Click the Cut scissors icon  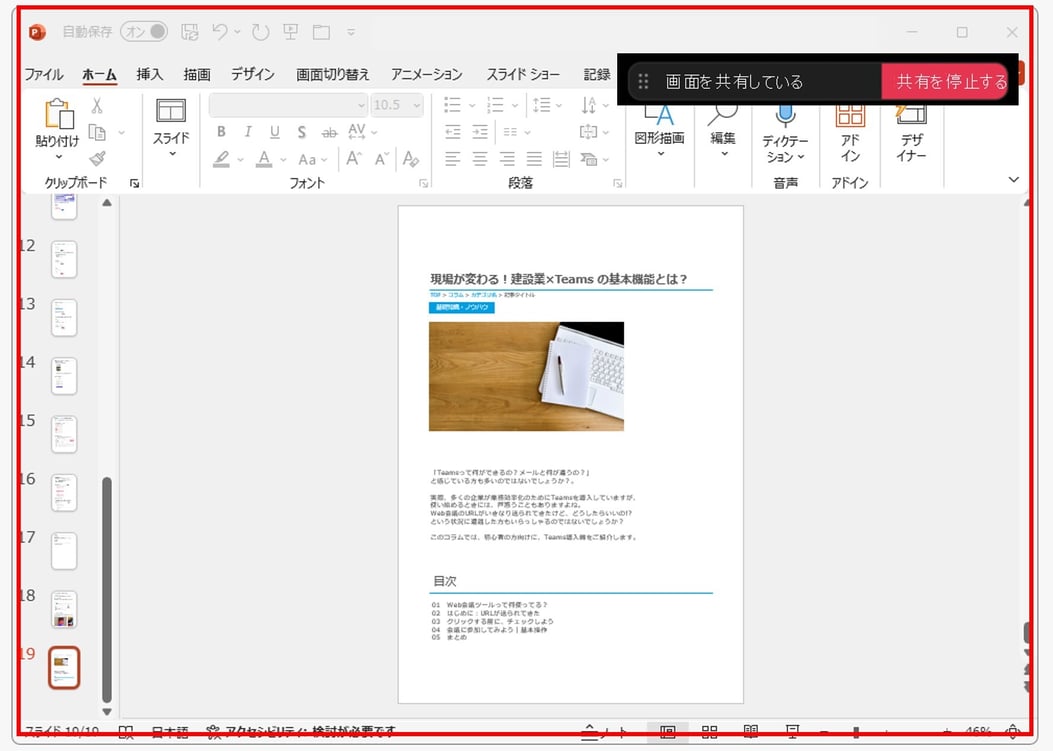97,105
